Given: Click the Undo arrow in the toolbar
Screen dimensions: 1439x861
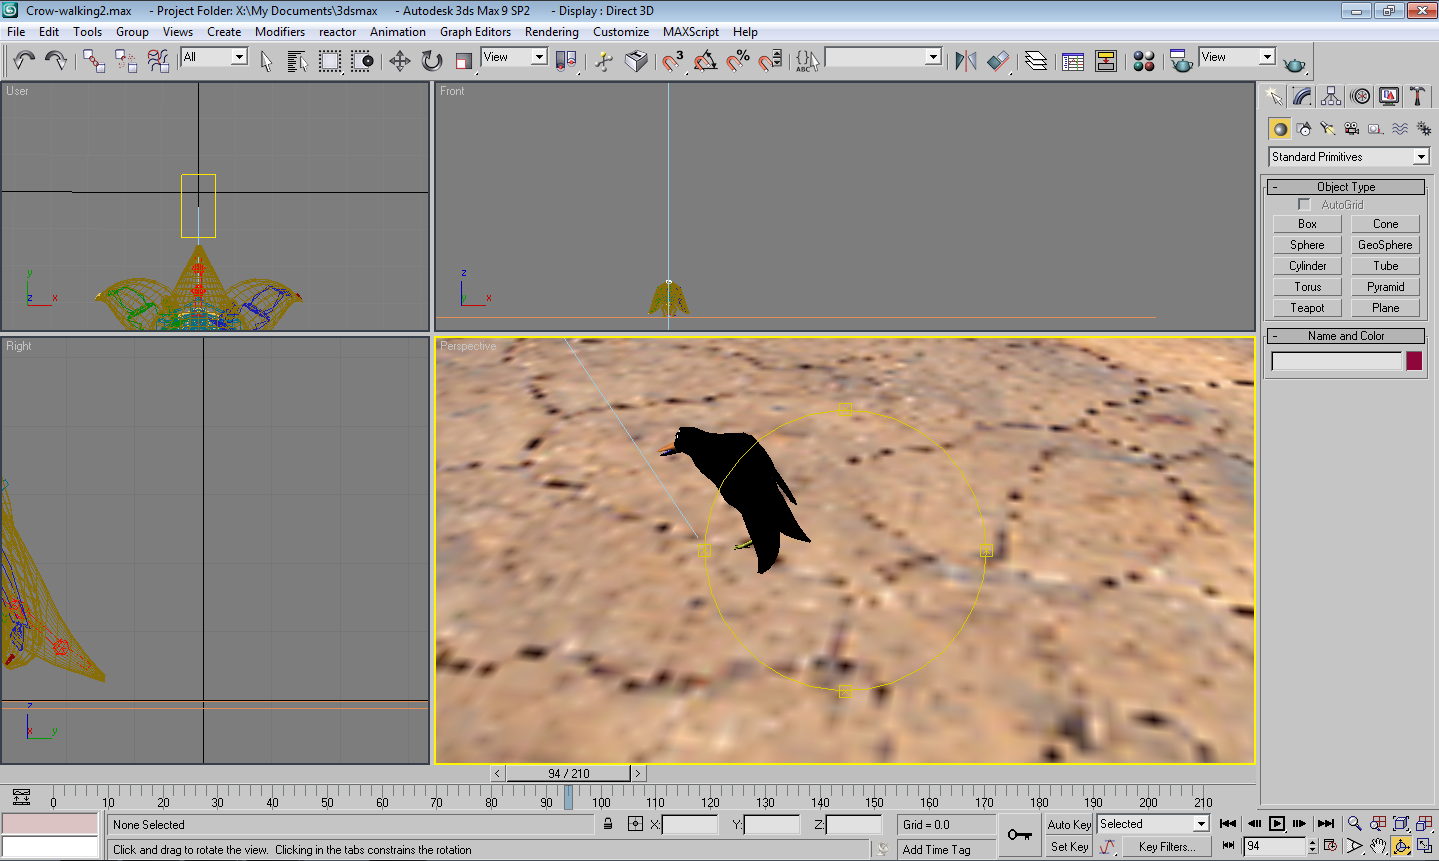Looking at the screenshot, I should click(25, 61).
